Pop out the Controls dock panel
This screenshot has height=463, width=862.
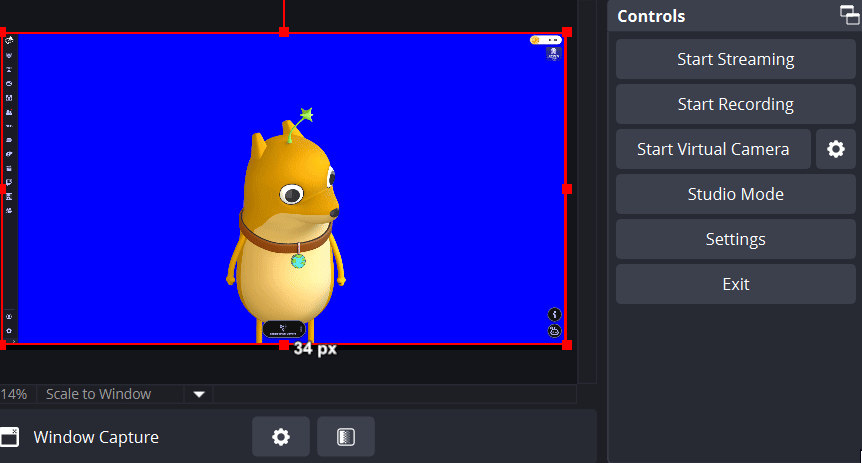[x=849, y=15]
